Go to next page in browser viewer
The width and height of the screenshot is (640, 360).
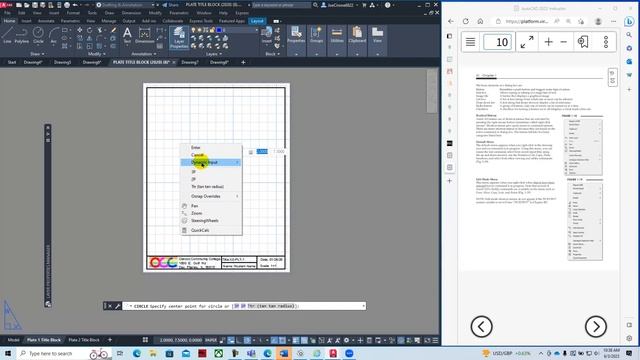596,327
